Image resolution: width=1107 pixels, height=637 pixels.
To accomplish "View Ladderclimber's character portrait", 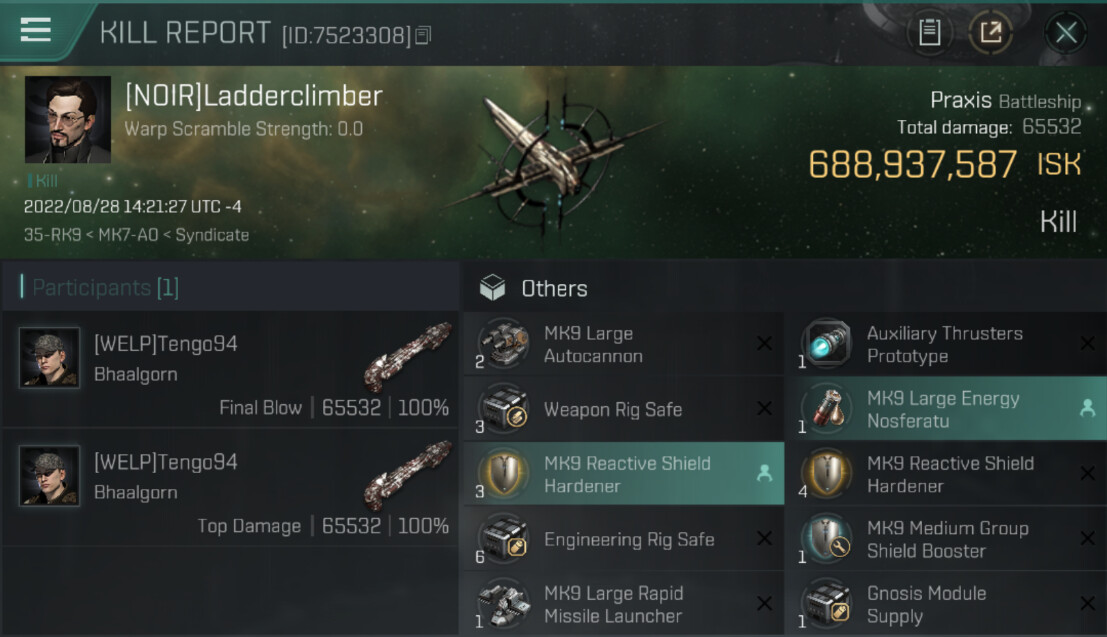I will (68, 119).
